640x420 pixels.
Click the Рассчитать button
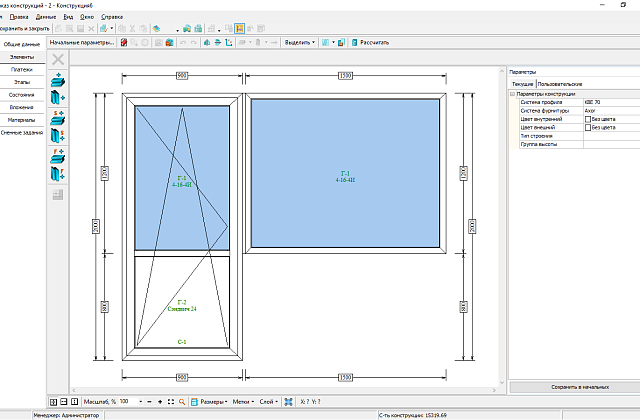370,42
